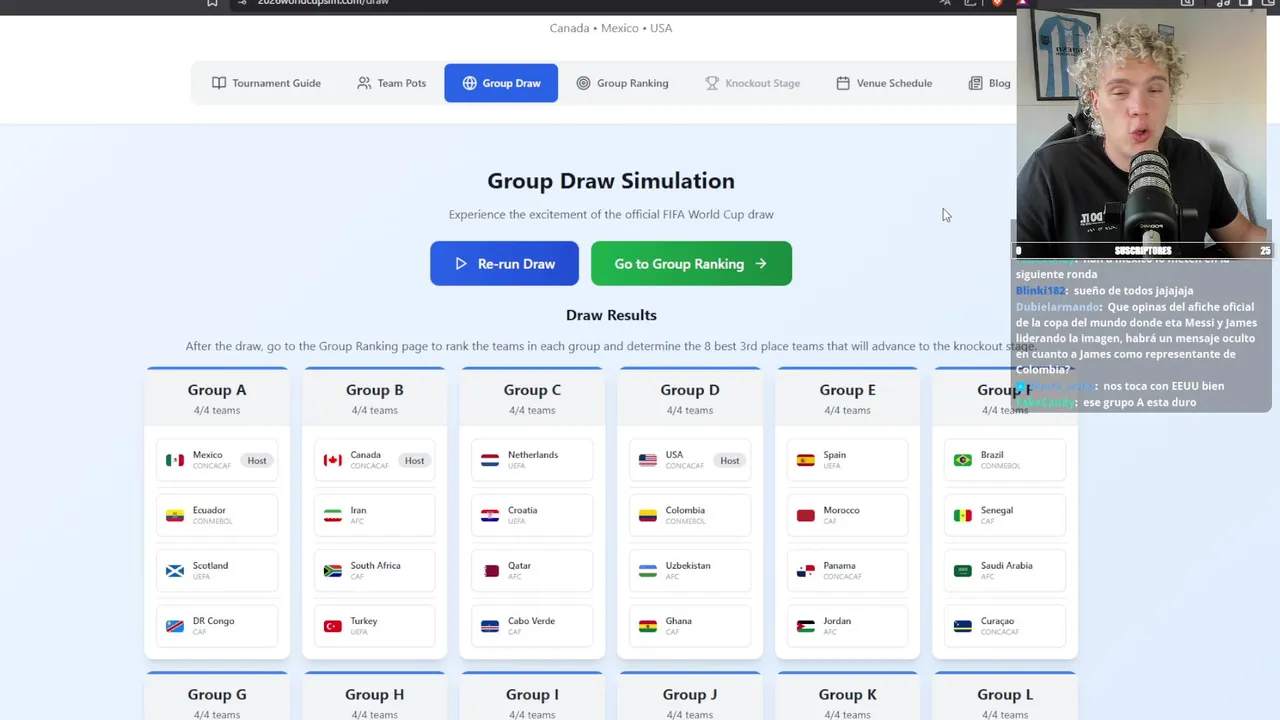Click the Cabo Verde flag icon

pos(490,626)
